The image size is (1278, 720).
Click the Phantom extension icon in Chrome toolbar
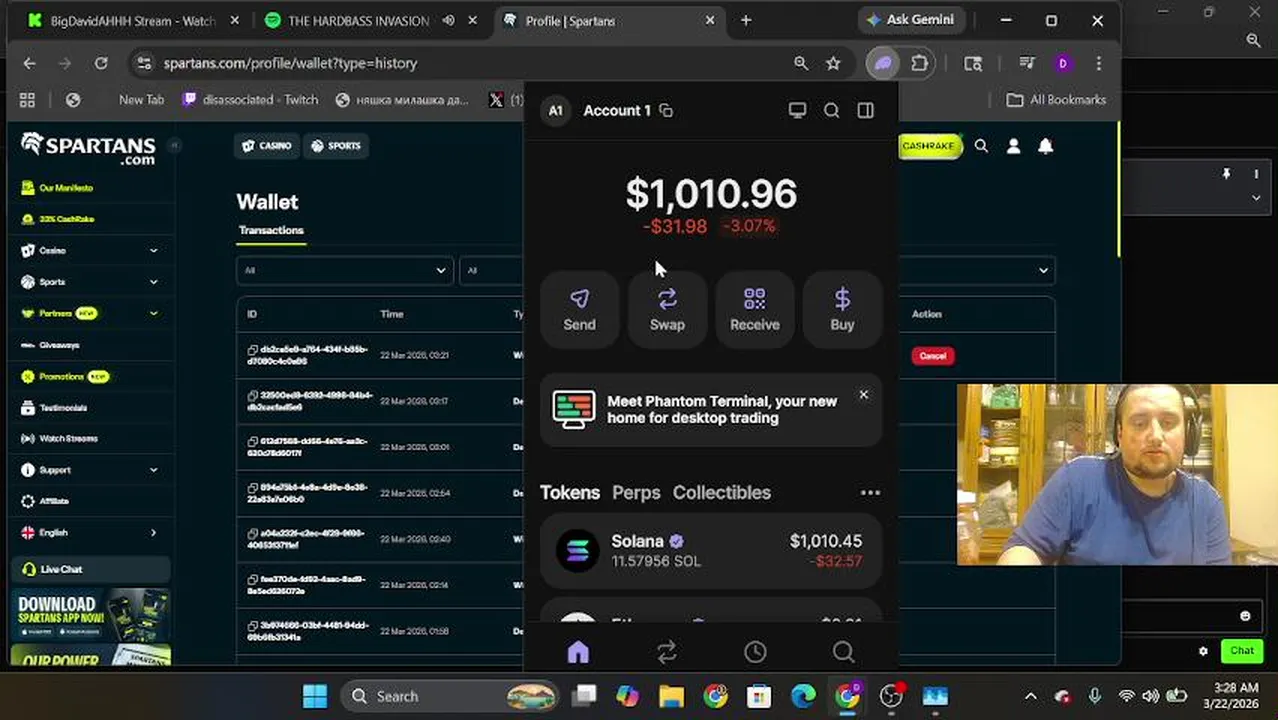click(x=883, y=63)
